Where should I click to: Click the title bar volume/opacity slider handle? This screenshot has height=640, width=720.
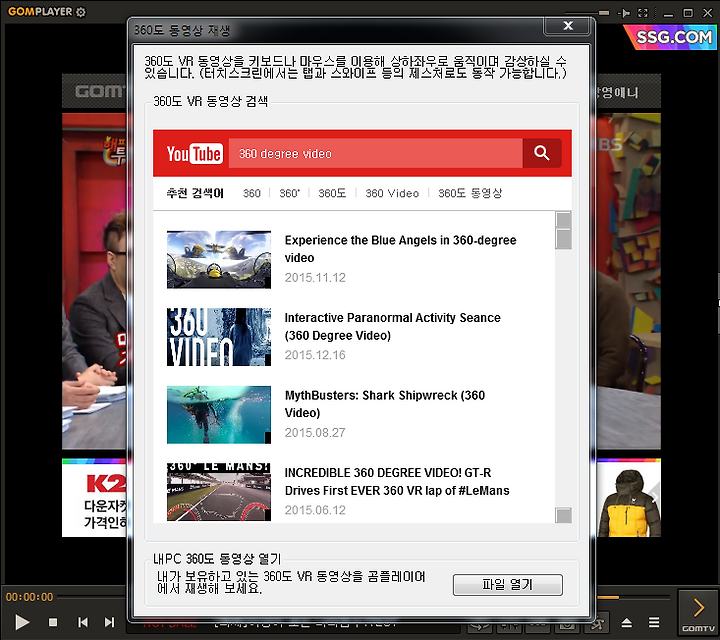pos(604,13)
